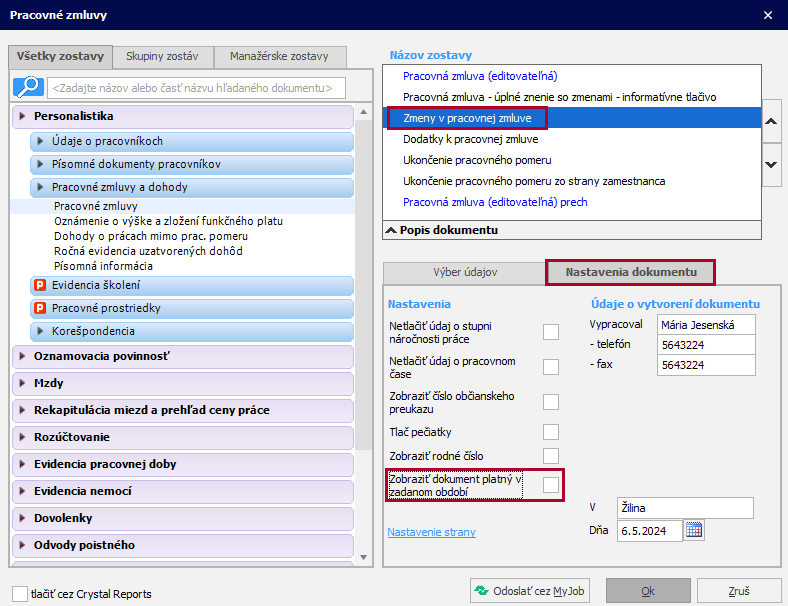Click the Evidencia školení P icon
788x606 pixels.
[41, 286]
